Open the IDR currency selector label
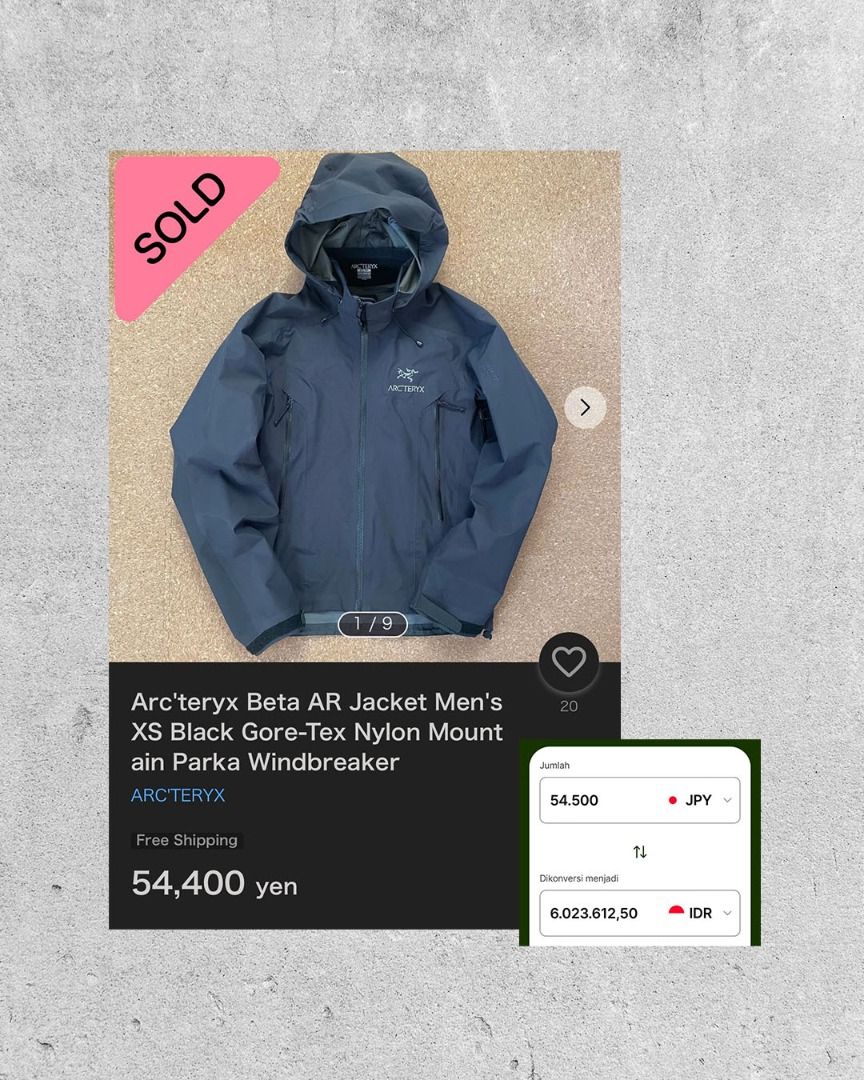 pos(700,913)
